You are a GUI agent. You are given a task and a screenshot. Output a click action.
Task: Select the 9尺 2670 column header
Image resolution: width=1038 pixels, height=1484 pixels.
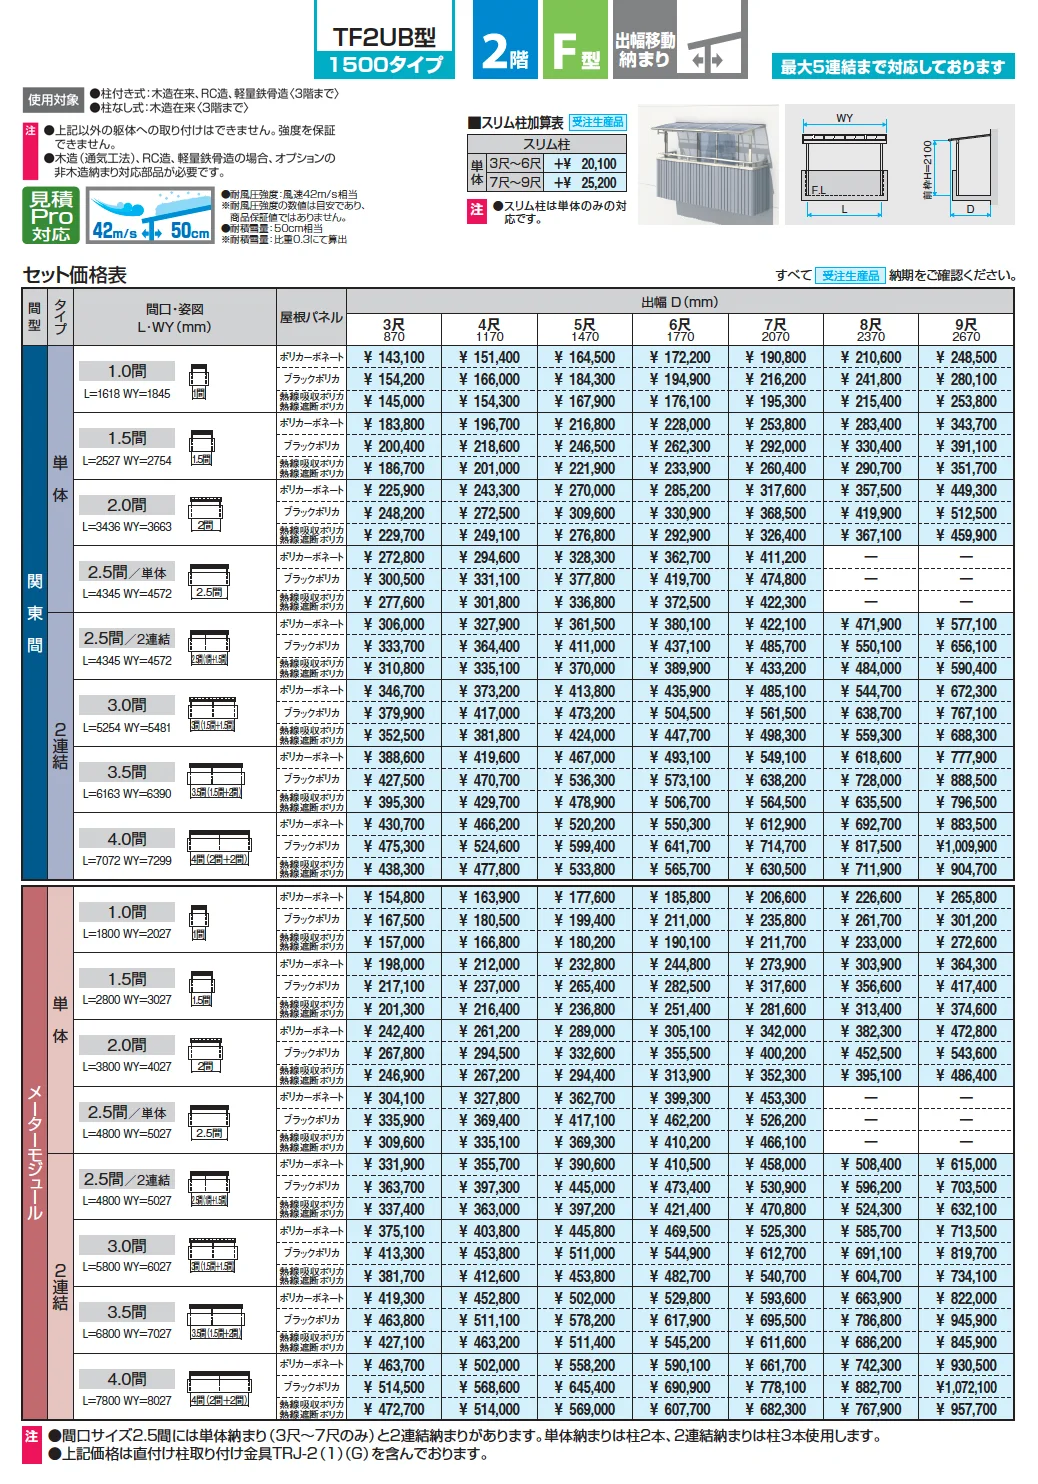coord(966,330)
